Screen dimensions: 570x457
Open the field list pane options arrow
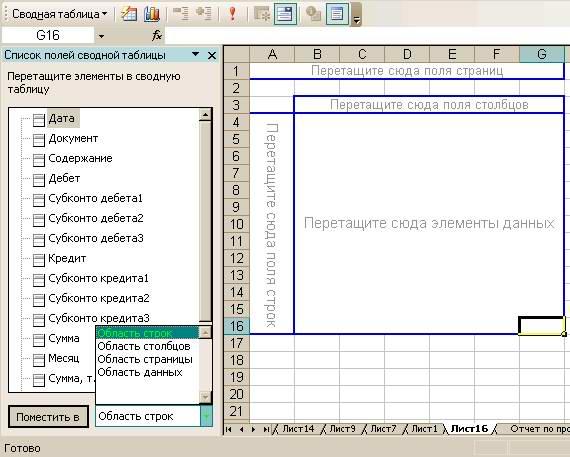pyautogui.click(x=196, y=55)
